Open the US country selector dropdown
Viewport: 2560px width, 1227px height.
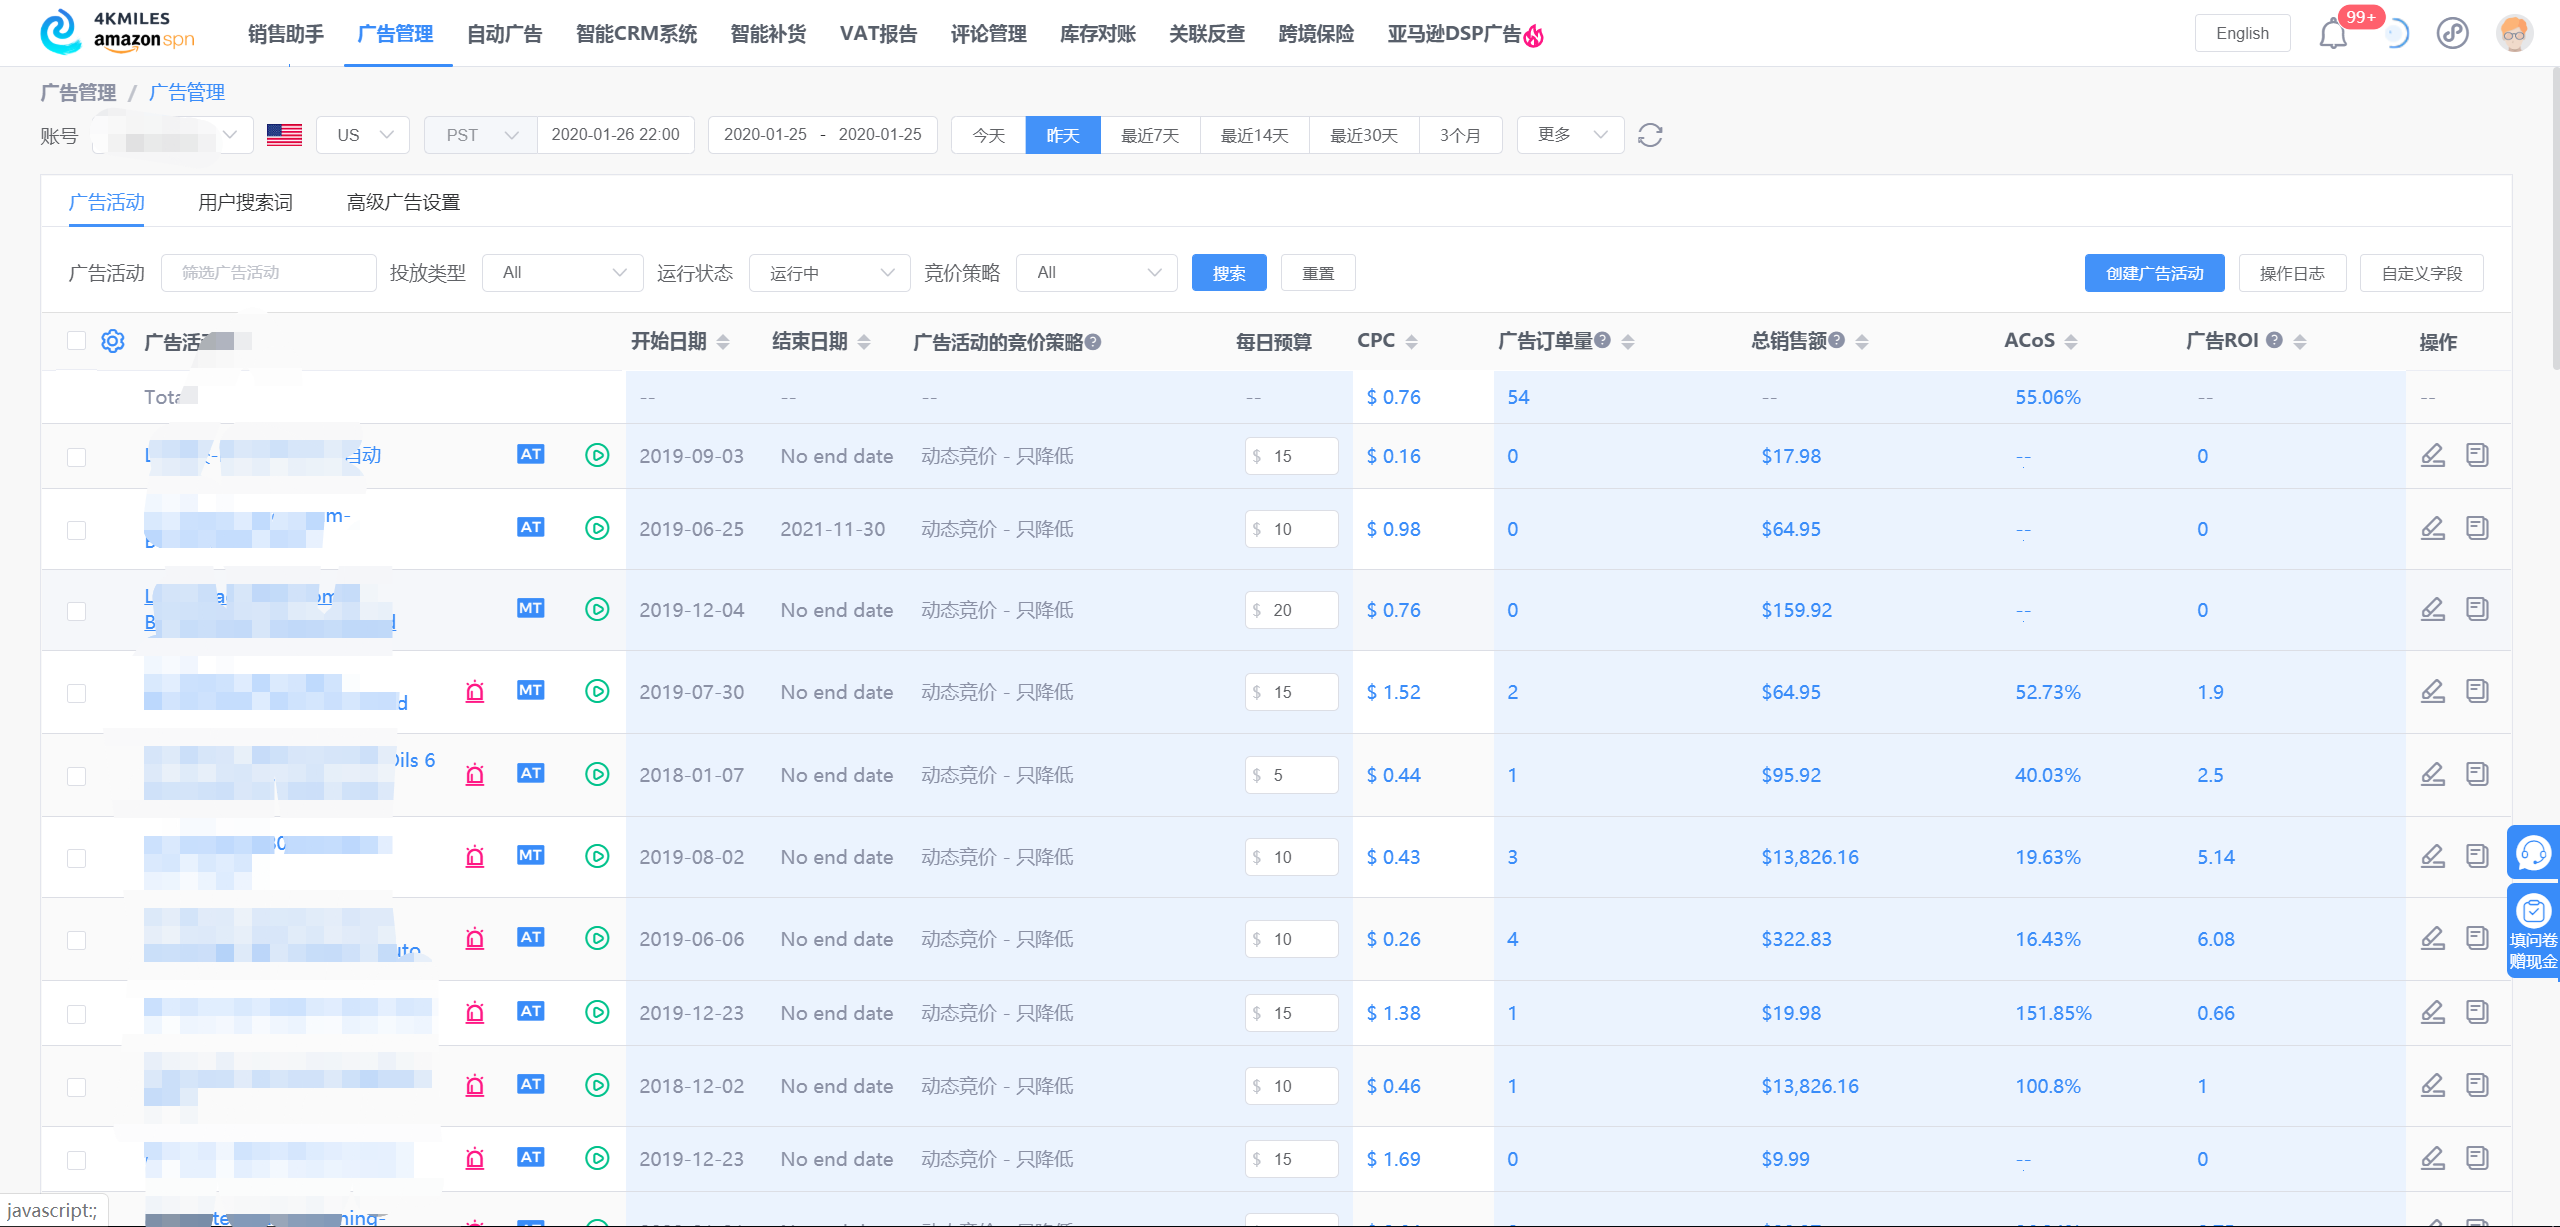click(362, 134)
